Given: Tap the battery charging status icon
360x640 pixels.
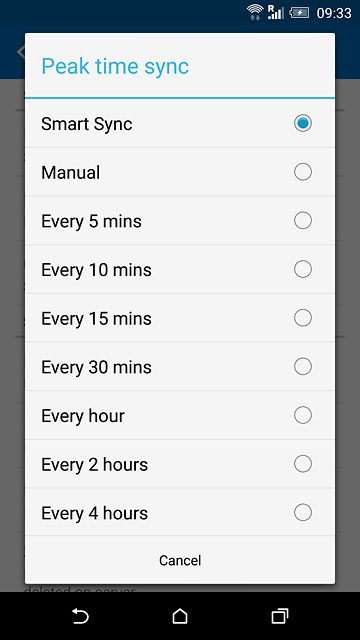Looking at the screenshot, I should pyautogui.click(x=299, y=13).
